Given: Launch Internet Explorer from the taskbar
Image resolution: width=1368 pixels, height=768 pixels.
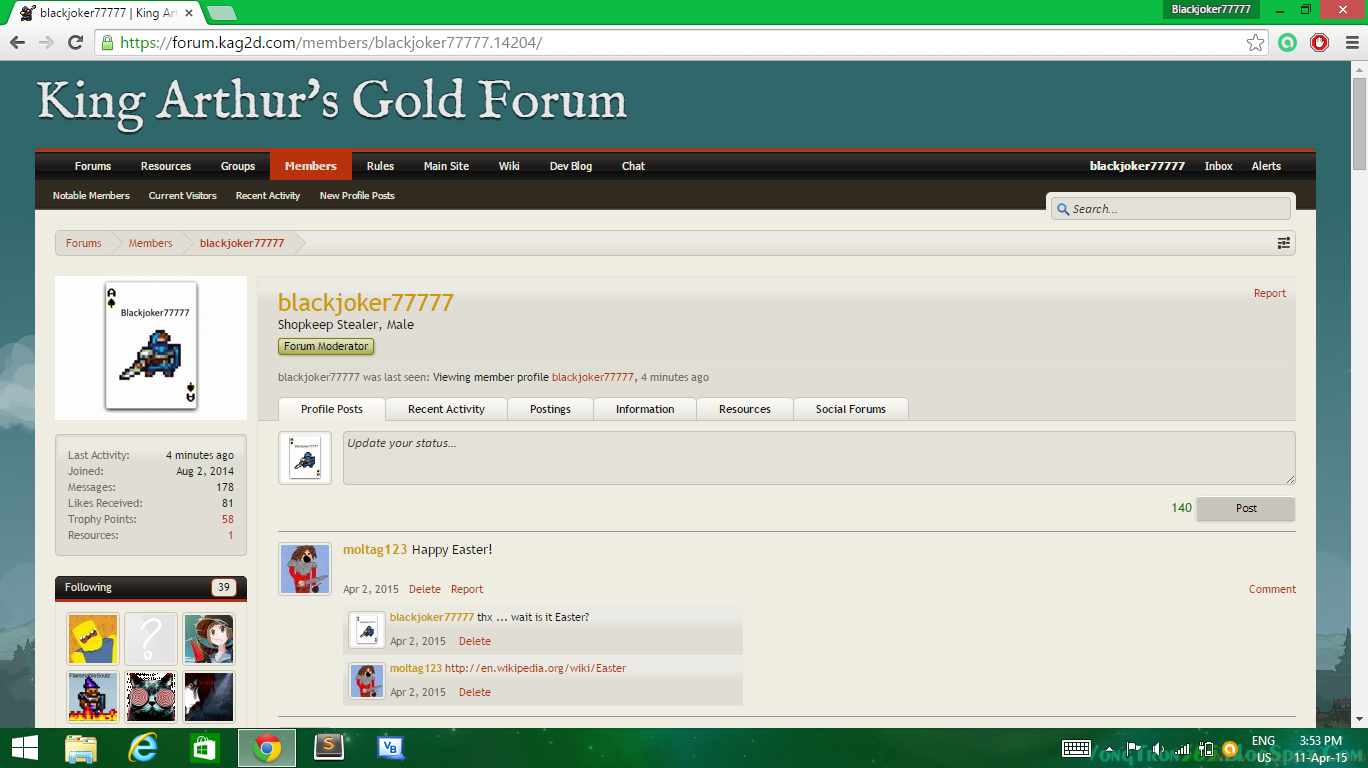Looking at the screenshot, I should 143,748.
